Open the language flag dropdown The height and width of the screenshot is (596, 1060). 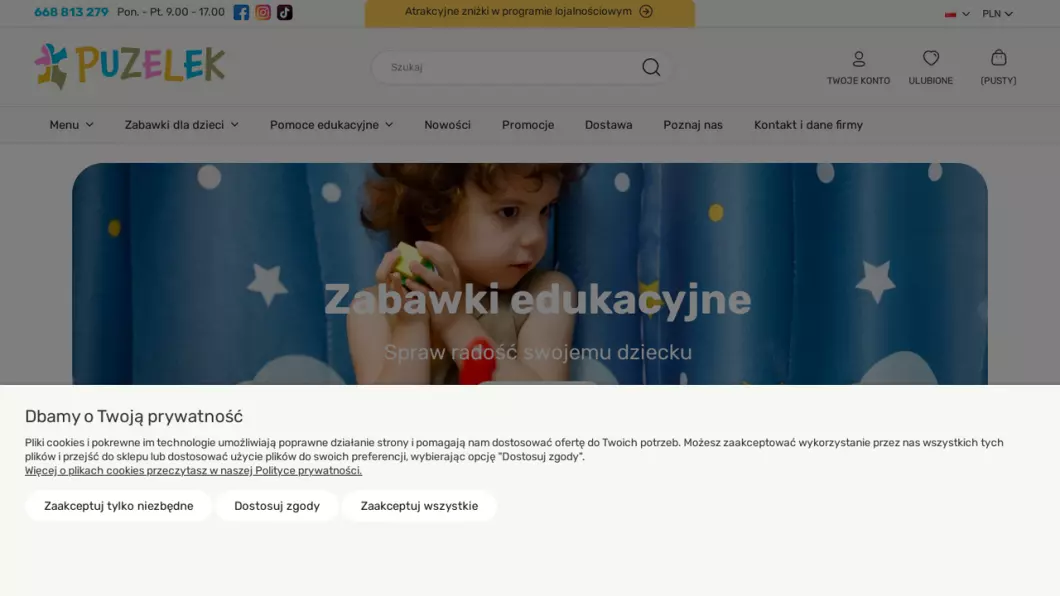[957, 14]
